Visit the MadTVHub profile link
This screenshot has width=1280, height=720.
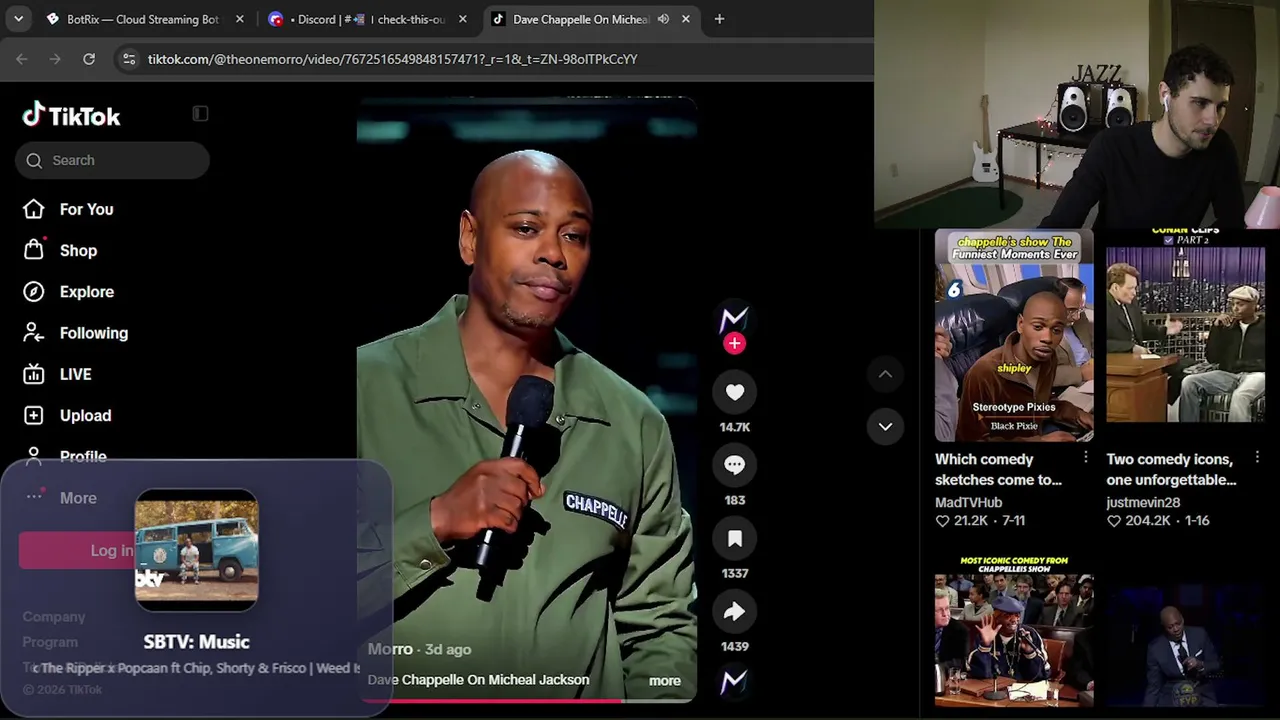pos(968,502)
